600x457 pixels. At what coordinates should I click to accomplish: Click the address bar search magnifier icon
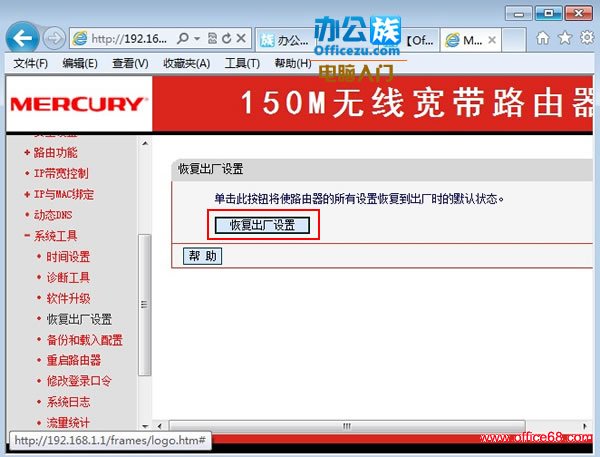[183, 38]
